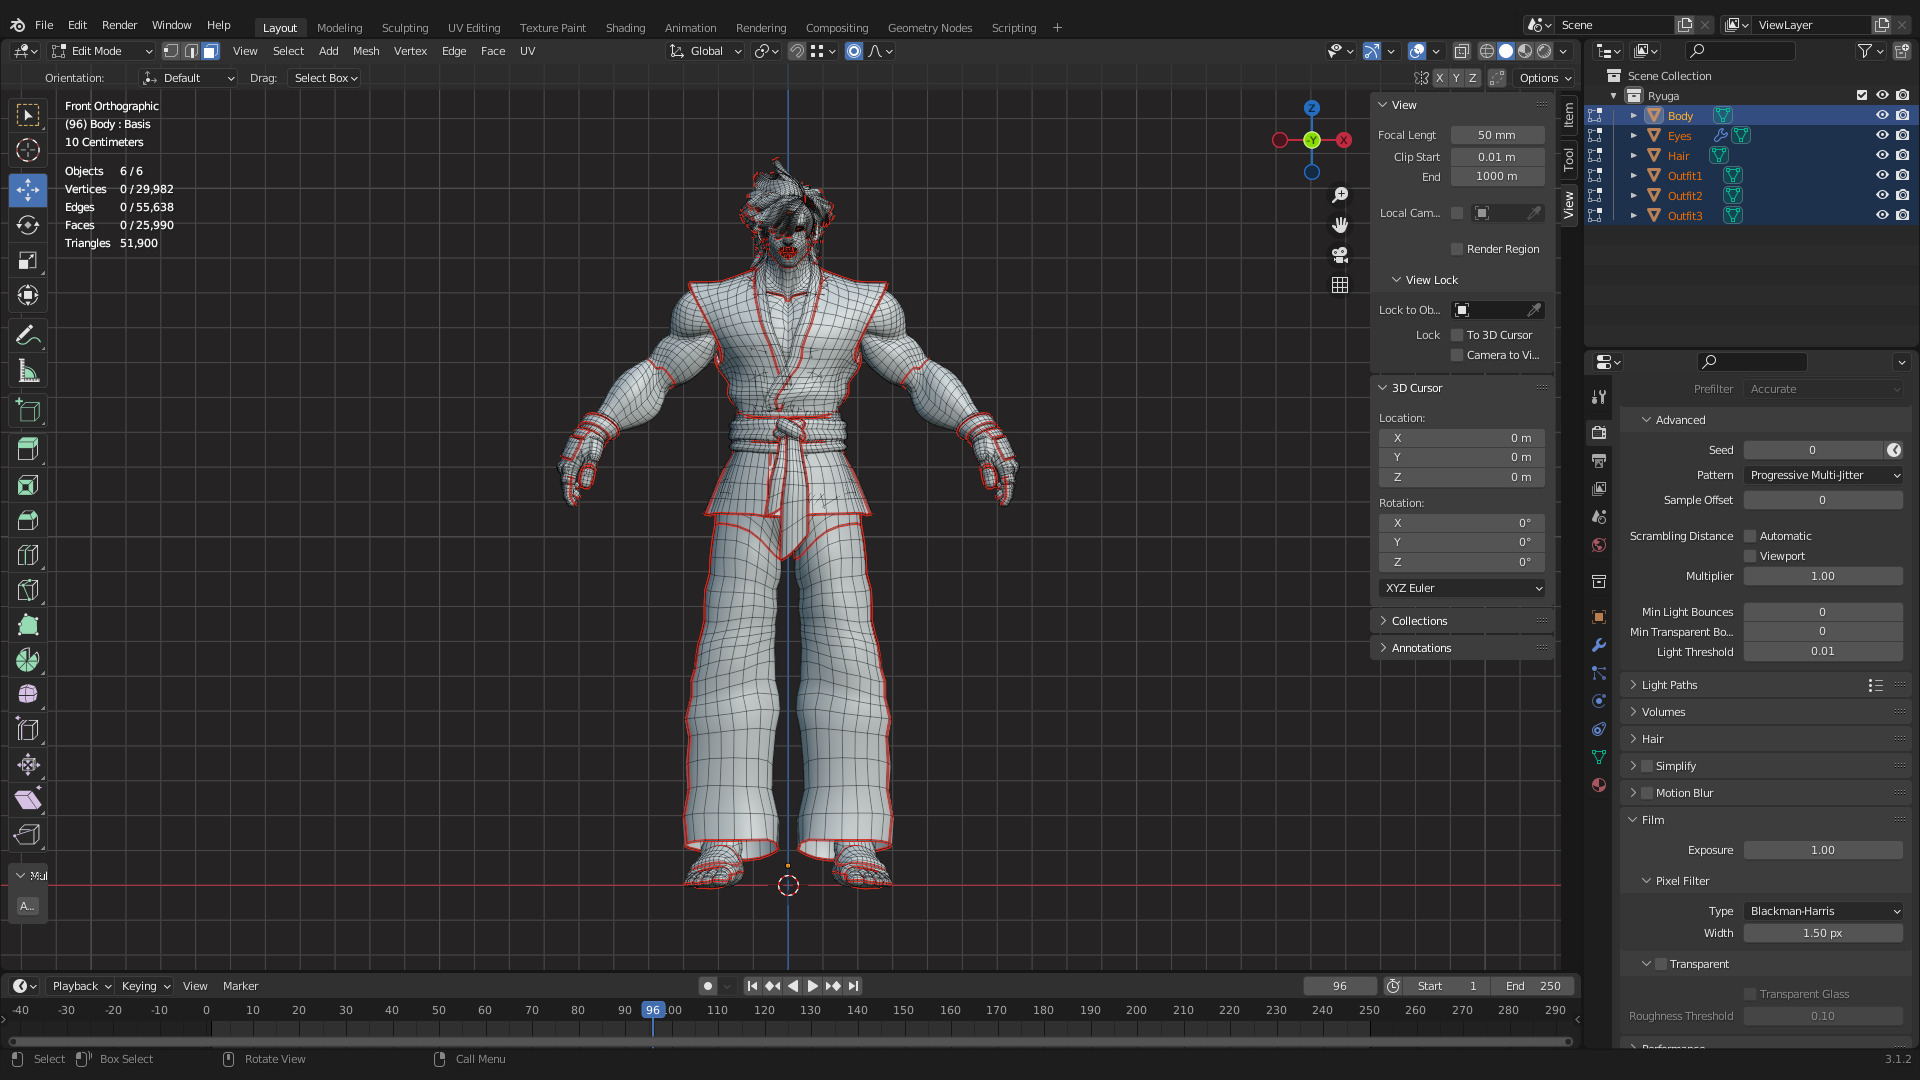Open the Progressive Multi-Jitter pattern dropdown
The image size is (1920, 1080).
click(1823, 475)
